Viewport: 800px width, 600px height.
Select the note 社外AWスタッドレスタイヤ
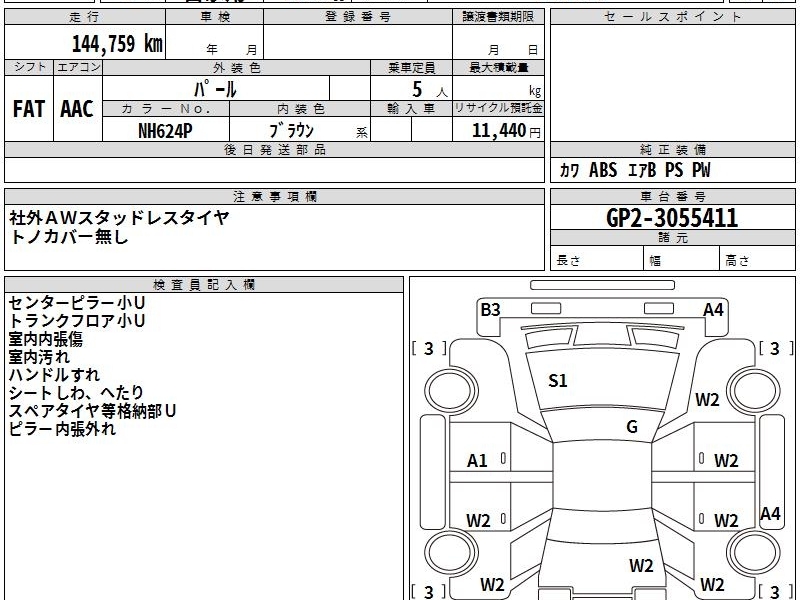pos(119,218)
